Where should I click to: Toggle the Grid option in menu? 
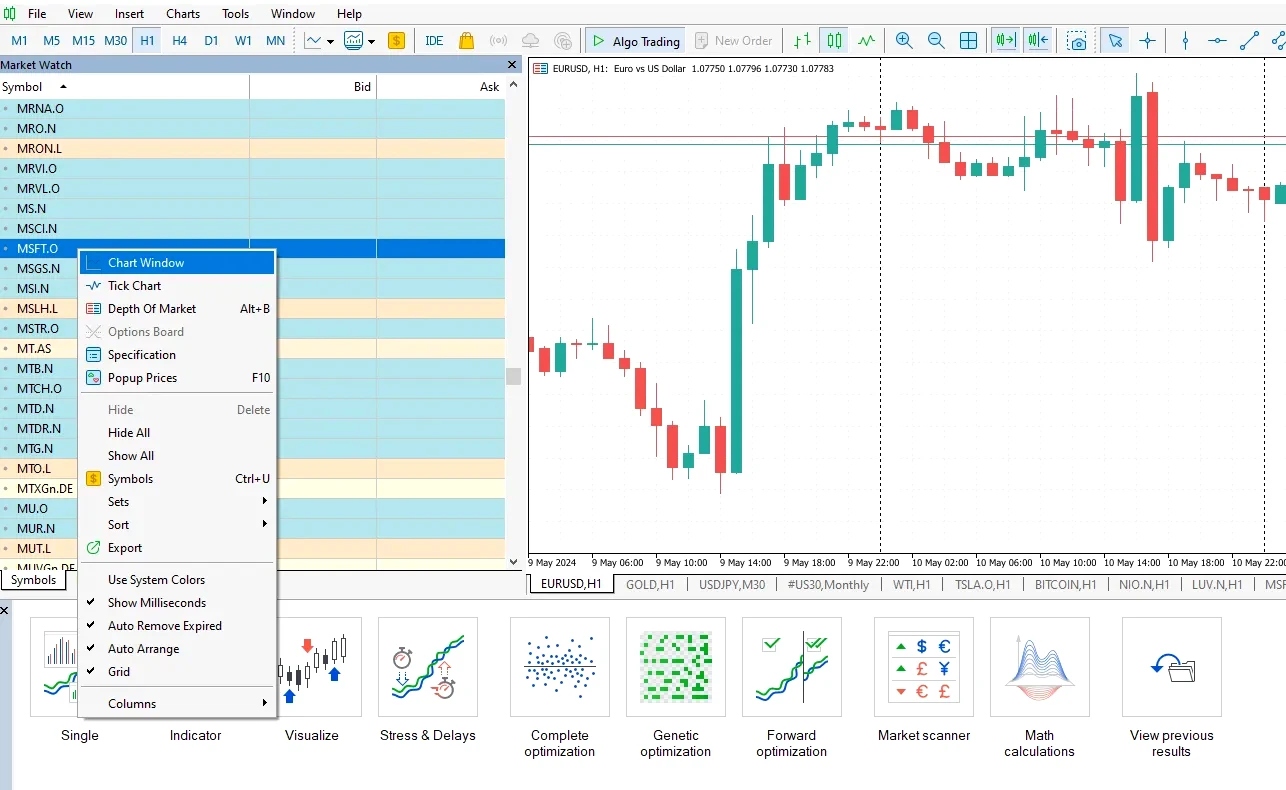tap(119, 672)
